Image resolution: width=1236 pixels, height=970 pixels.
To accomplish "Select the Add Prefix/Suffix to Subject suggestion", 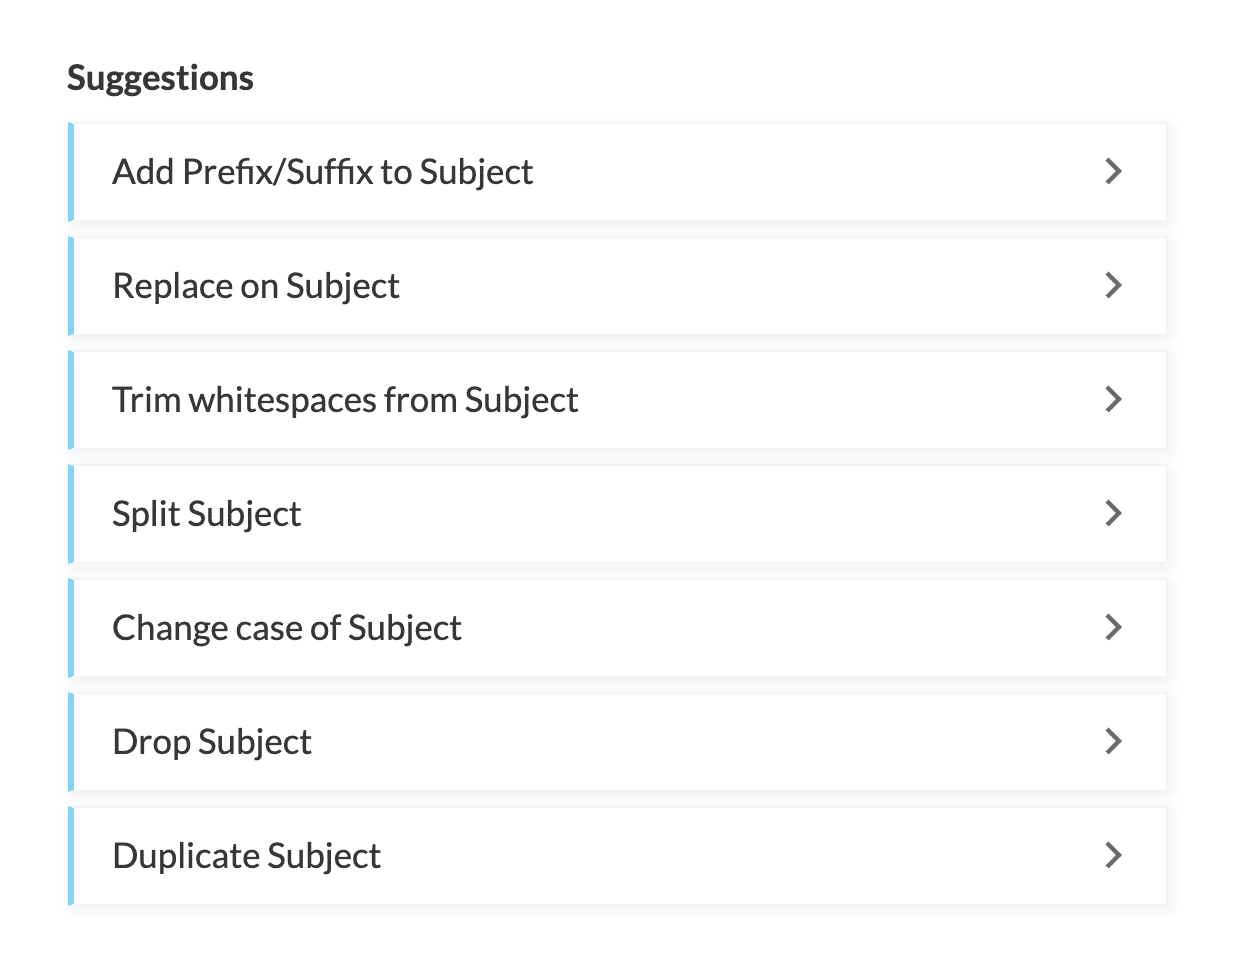I will (322, 172).
